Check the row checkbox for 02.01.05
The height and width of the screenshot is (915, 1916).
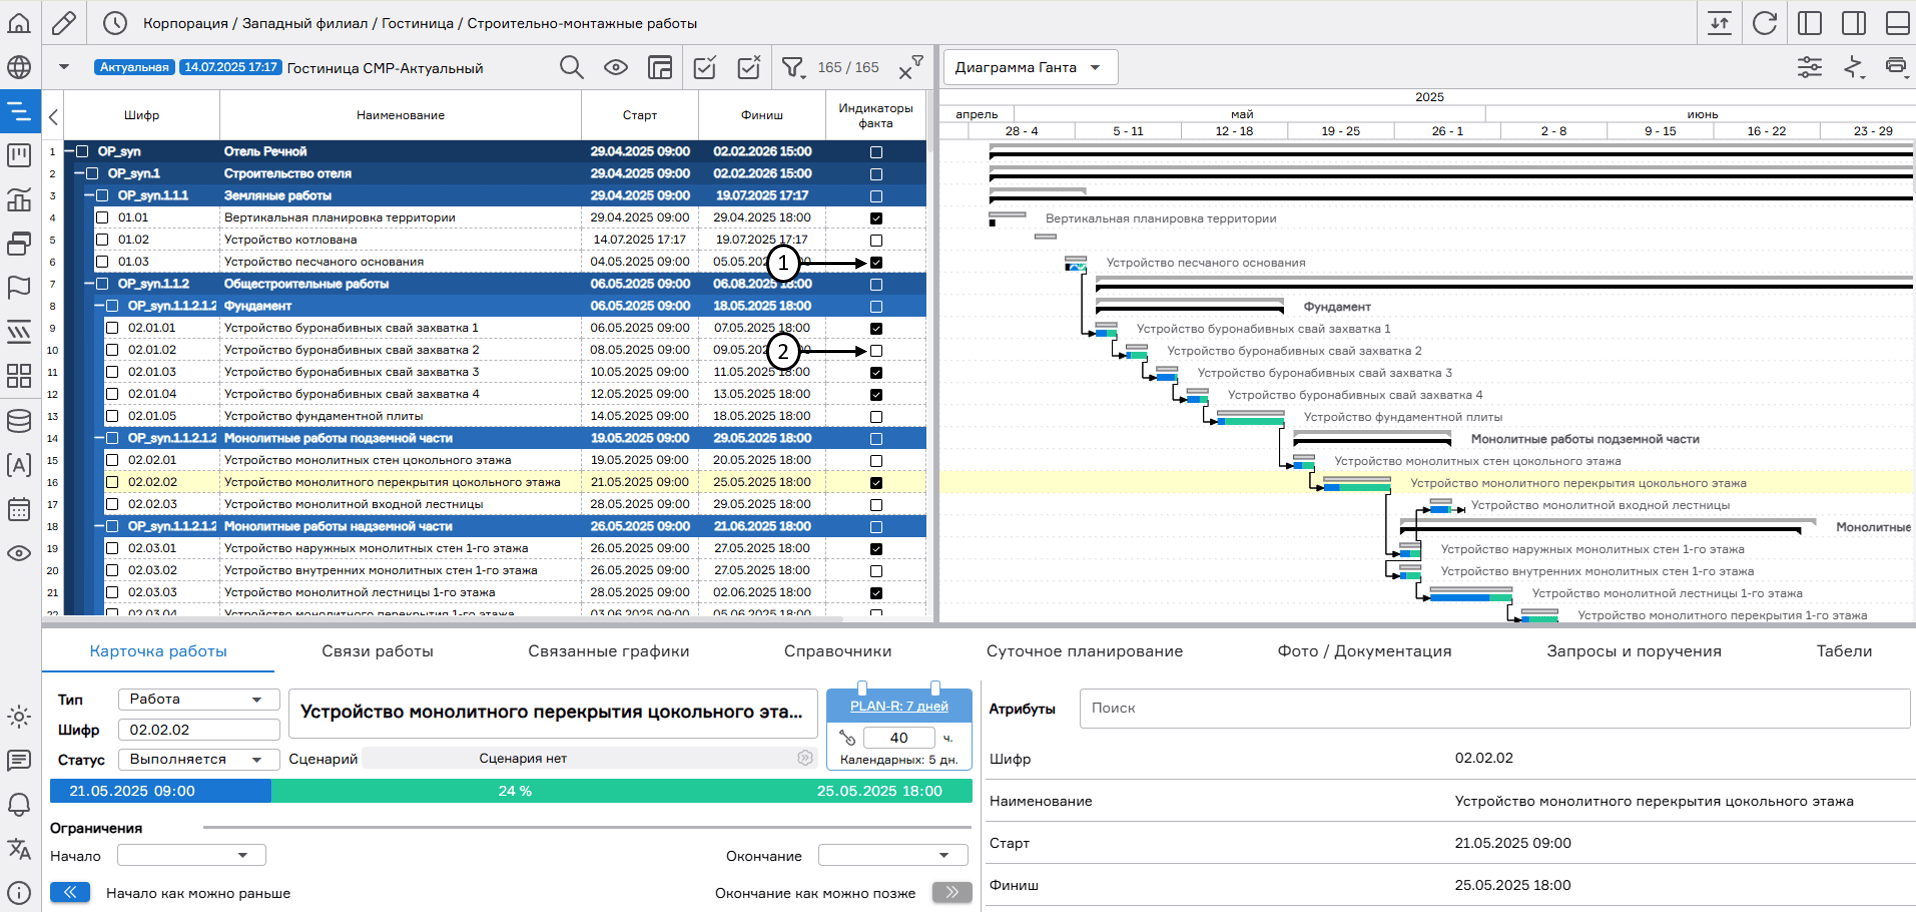pos(112,416)
